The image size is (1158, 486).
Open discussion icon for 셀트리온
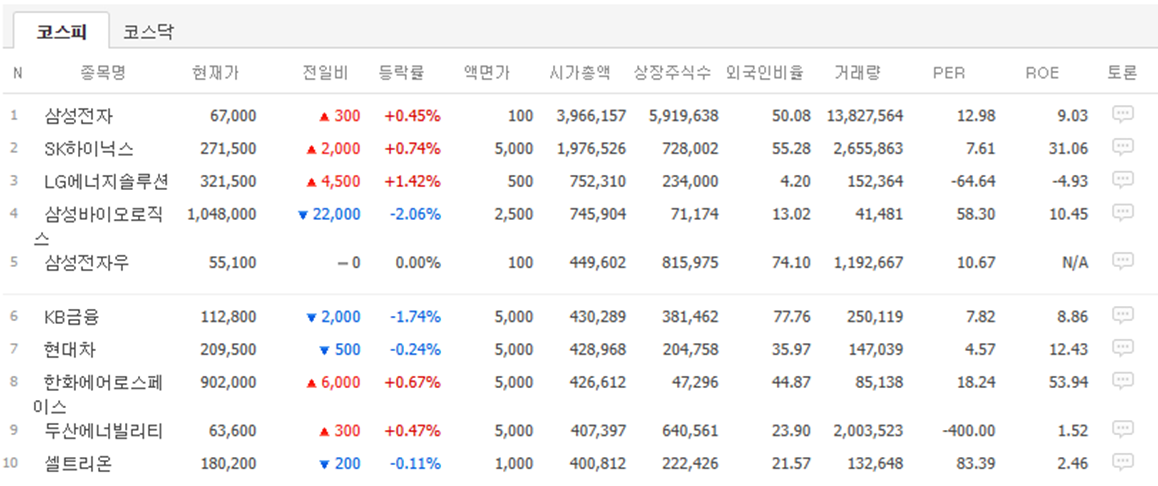tap(1123, 462)
